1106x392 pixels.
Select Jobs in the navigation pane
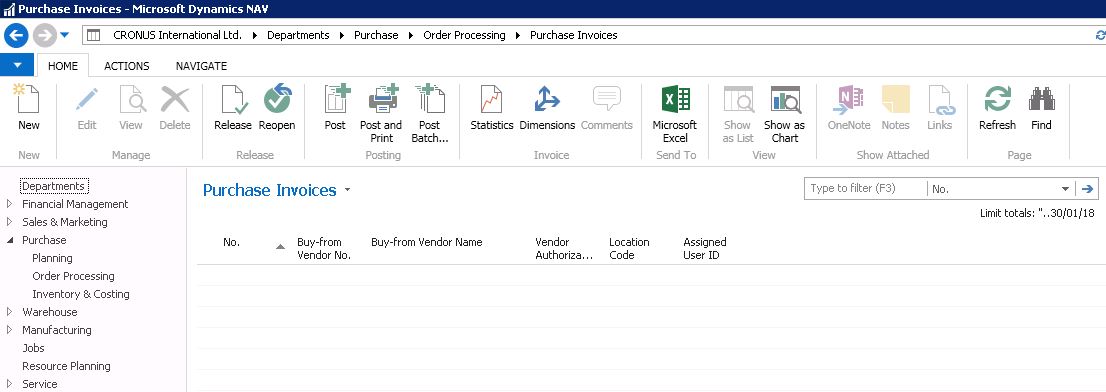click(x=33, y=348)
